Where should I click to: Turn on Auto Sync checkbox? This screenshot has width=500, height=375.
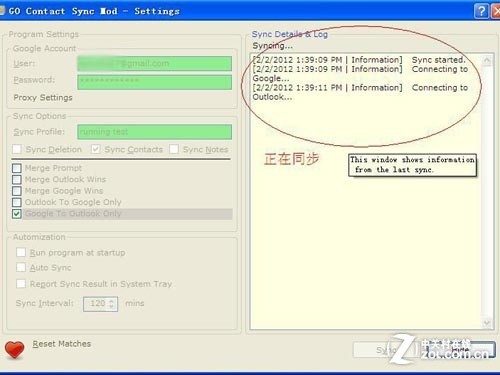coord(21,267)
